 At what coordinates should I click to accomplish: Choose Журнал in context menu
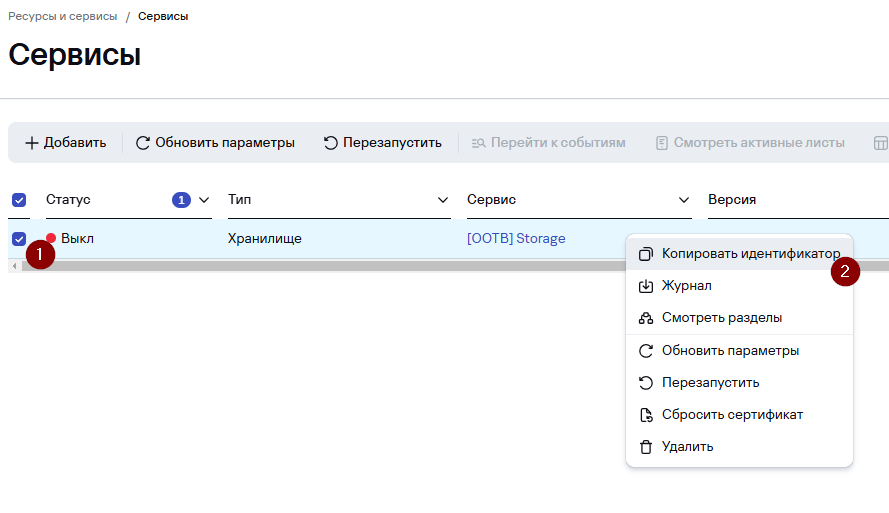[739, 286]
